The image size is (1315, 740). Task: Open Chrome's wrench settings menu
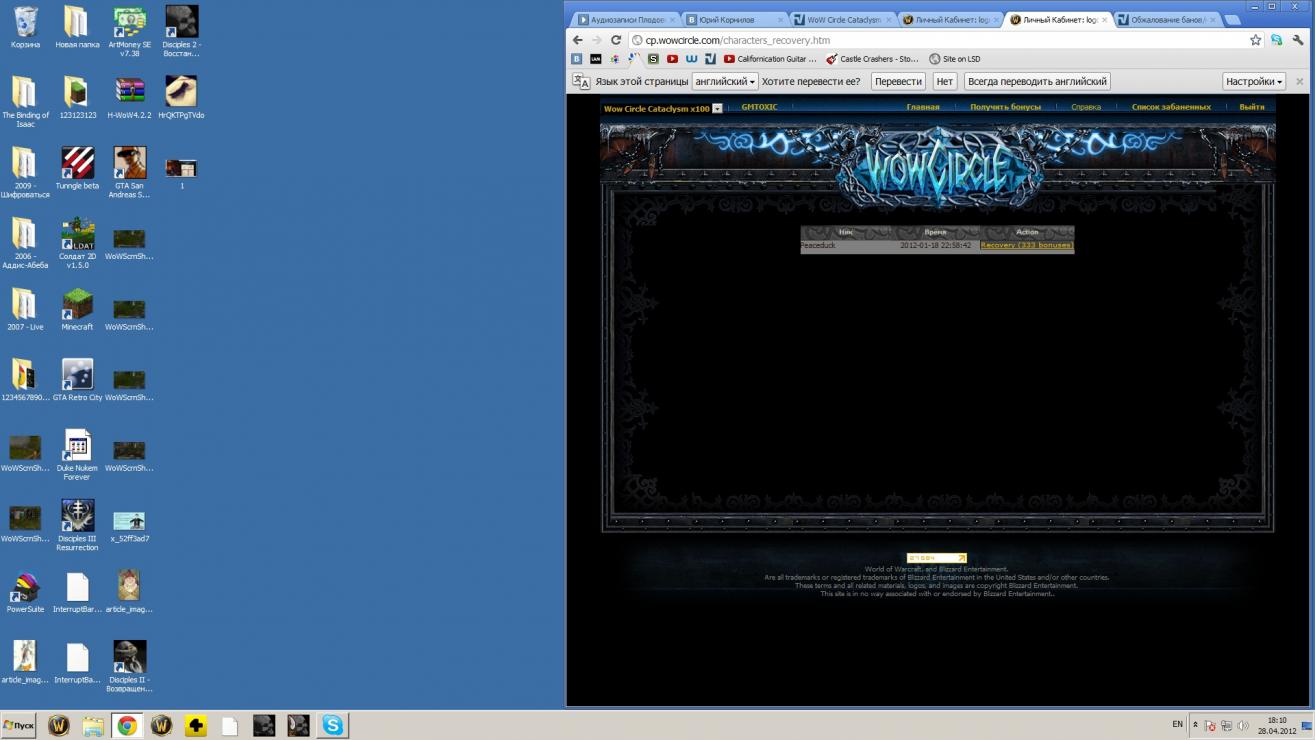click(1297, 40)
